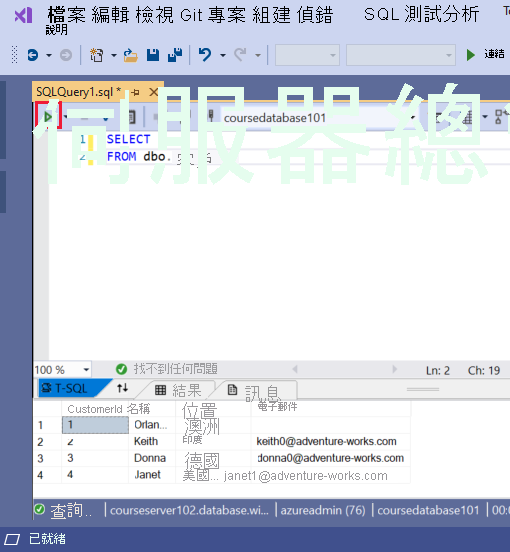510x552 pixels.
Task: Select the Donna name cell
Action: (152, 458)
